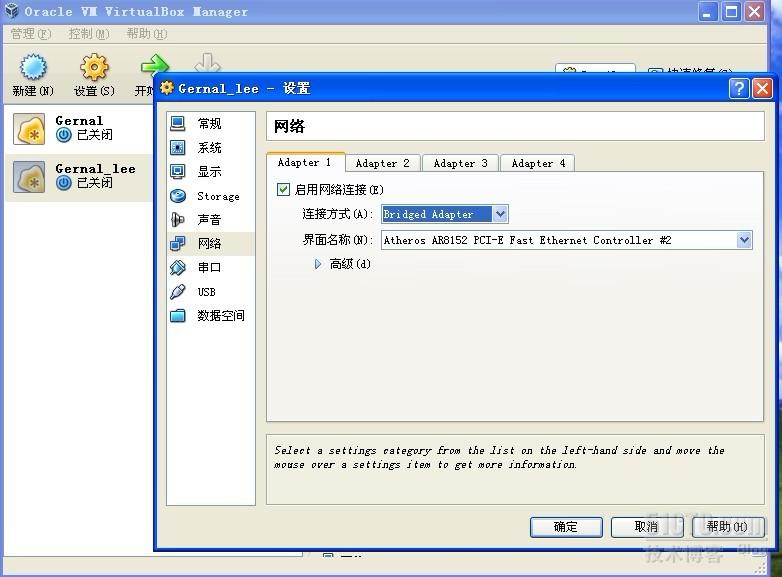Image resolution: width=782 pixels, height=577 pixels.
Task: Switch to the Adapter 4 tab
Action: pos(538,163)
